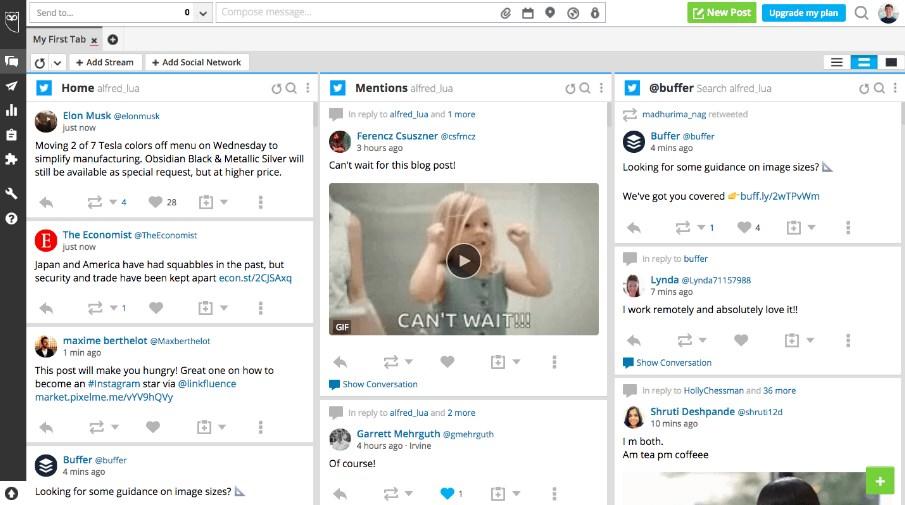Reply to Elon Musk's tweet
The height and width of the screenshot is (505, 905).
(x=46, y=202)
